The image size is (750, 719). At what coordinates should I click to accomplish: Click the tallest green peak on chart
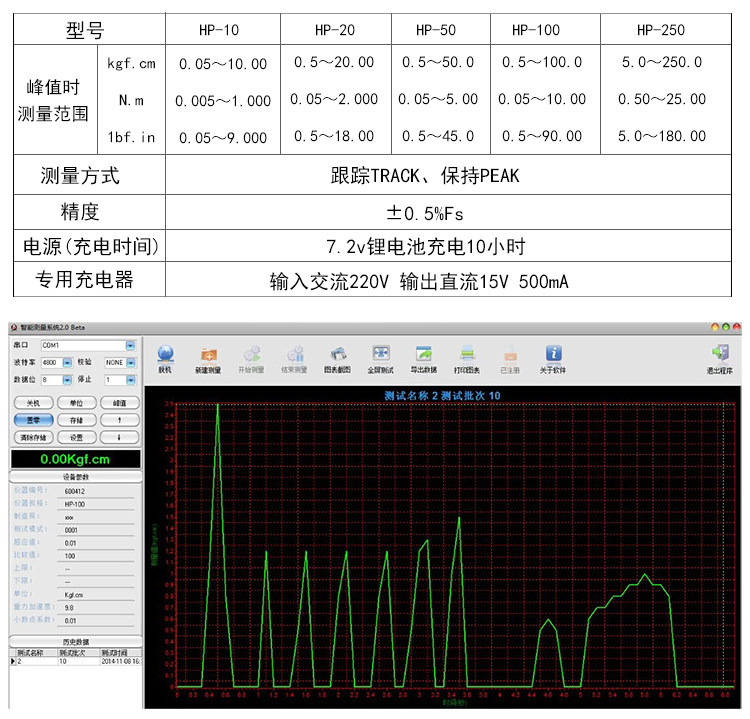pyautogui.click(x=218, y=406)
